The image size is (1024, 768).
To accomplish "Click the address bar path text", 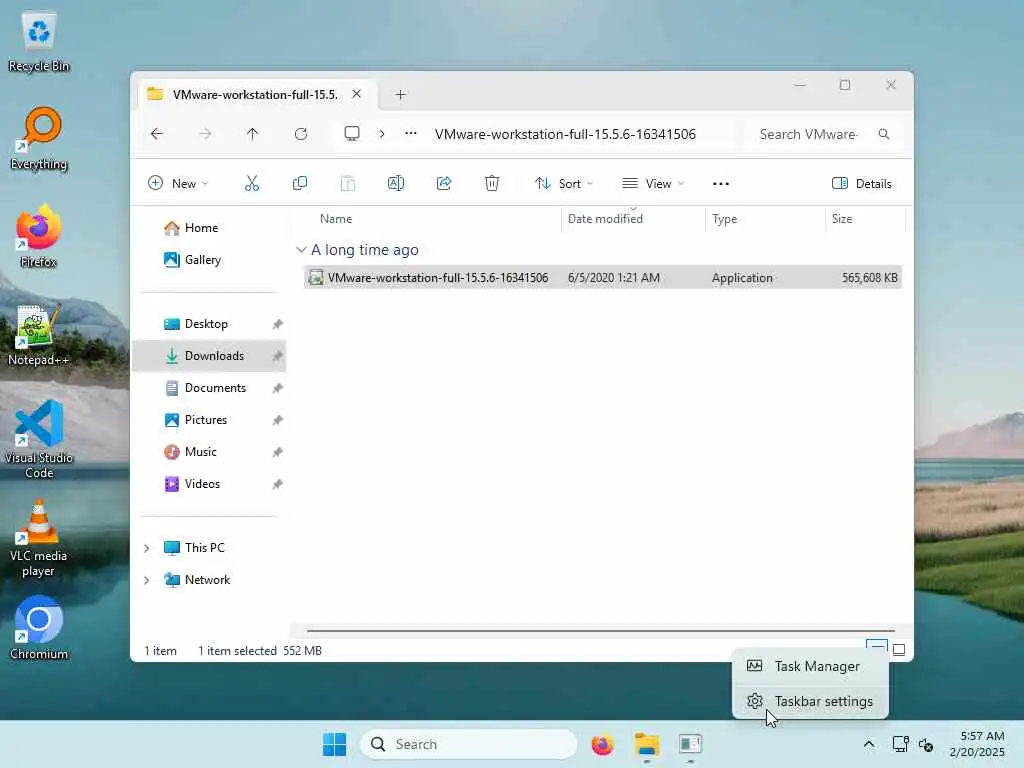I will click(x=566, y=134).
